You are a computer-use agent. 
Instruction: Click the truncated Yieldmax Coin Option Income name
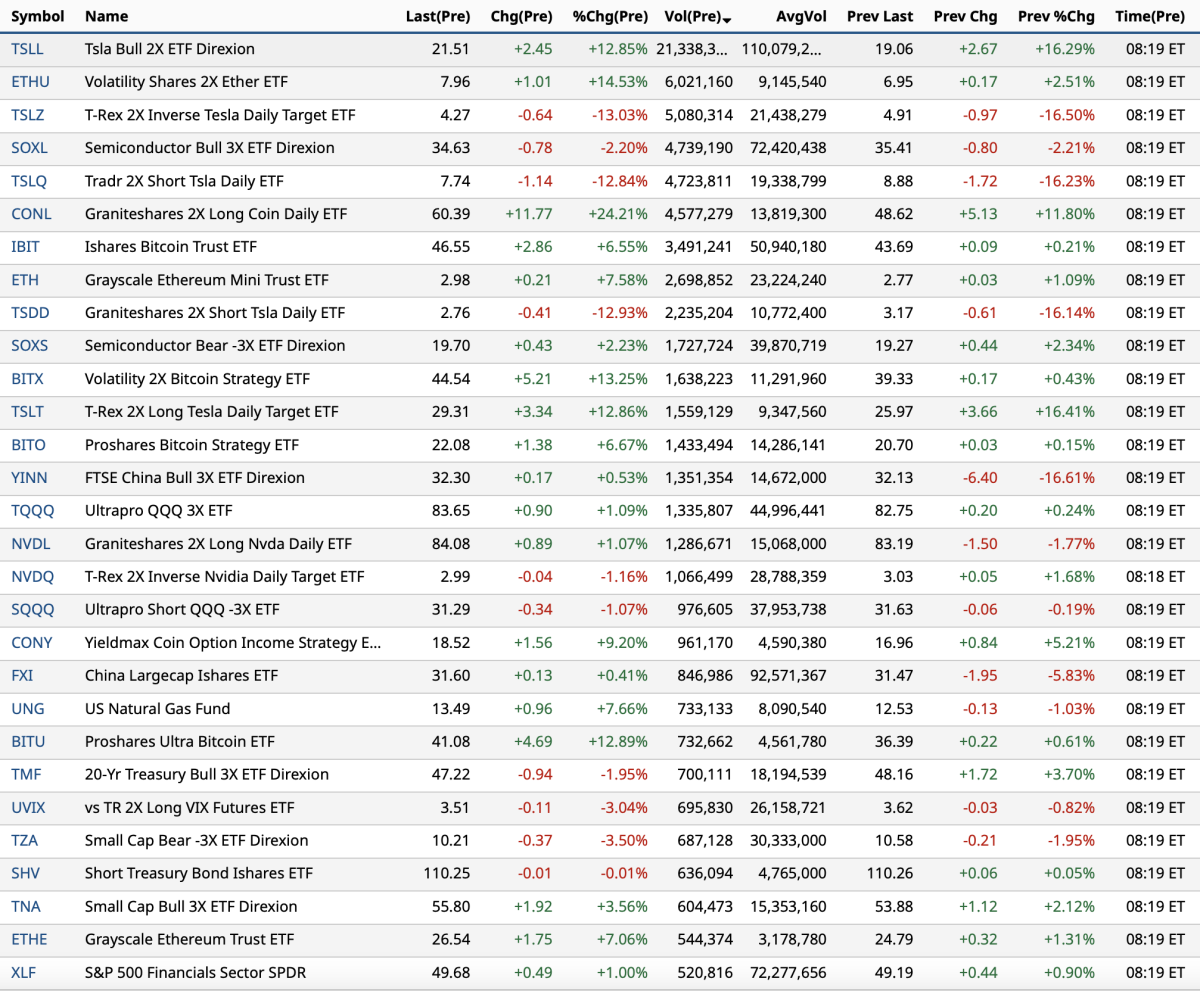point(232,643)
